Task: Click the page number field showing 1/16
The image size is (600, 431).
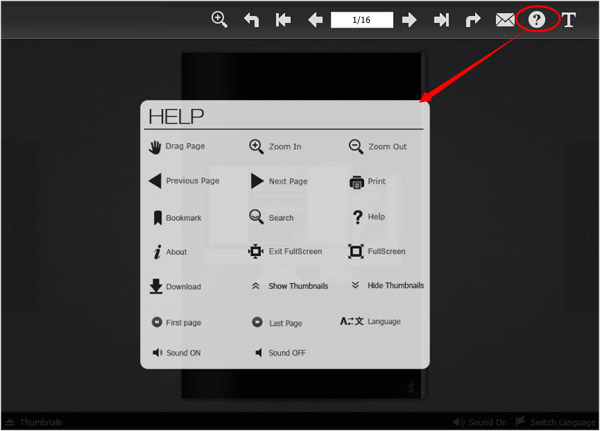Action: (x=361, y=19)
